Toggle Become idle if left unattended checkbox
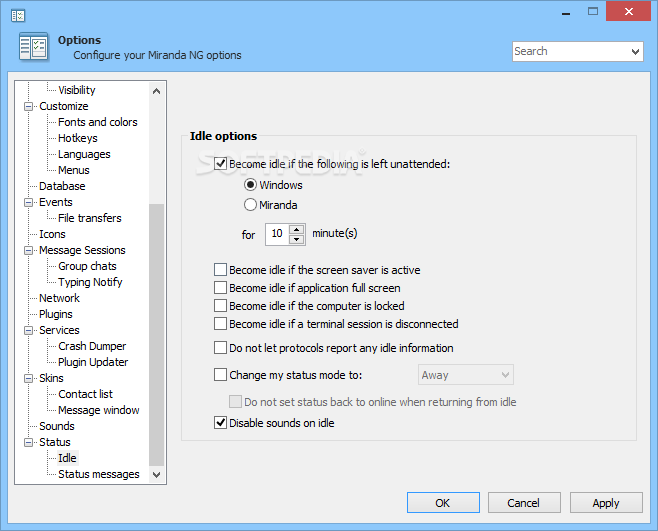The width and height of the screenshot is (658, 531). [220, 163]
